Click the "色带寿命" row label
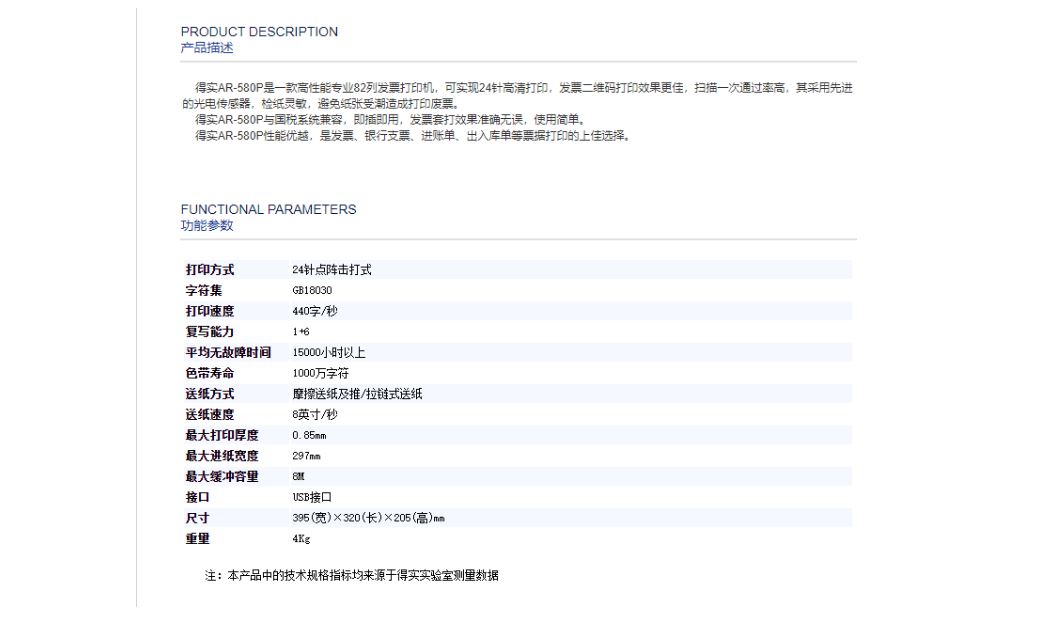Image resolution: width=1060 pixels, height=640 pixels. [210, 373]
